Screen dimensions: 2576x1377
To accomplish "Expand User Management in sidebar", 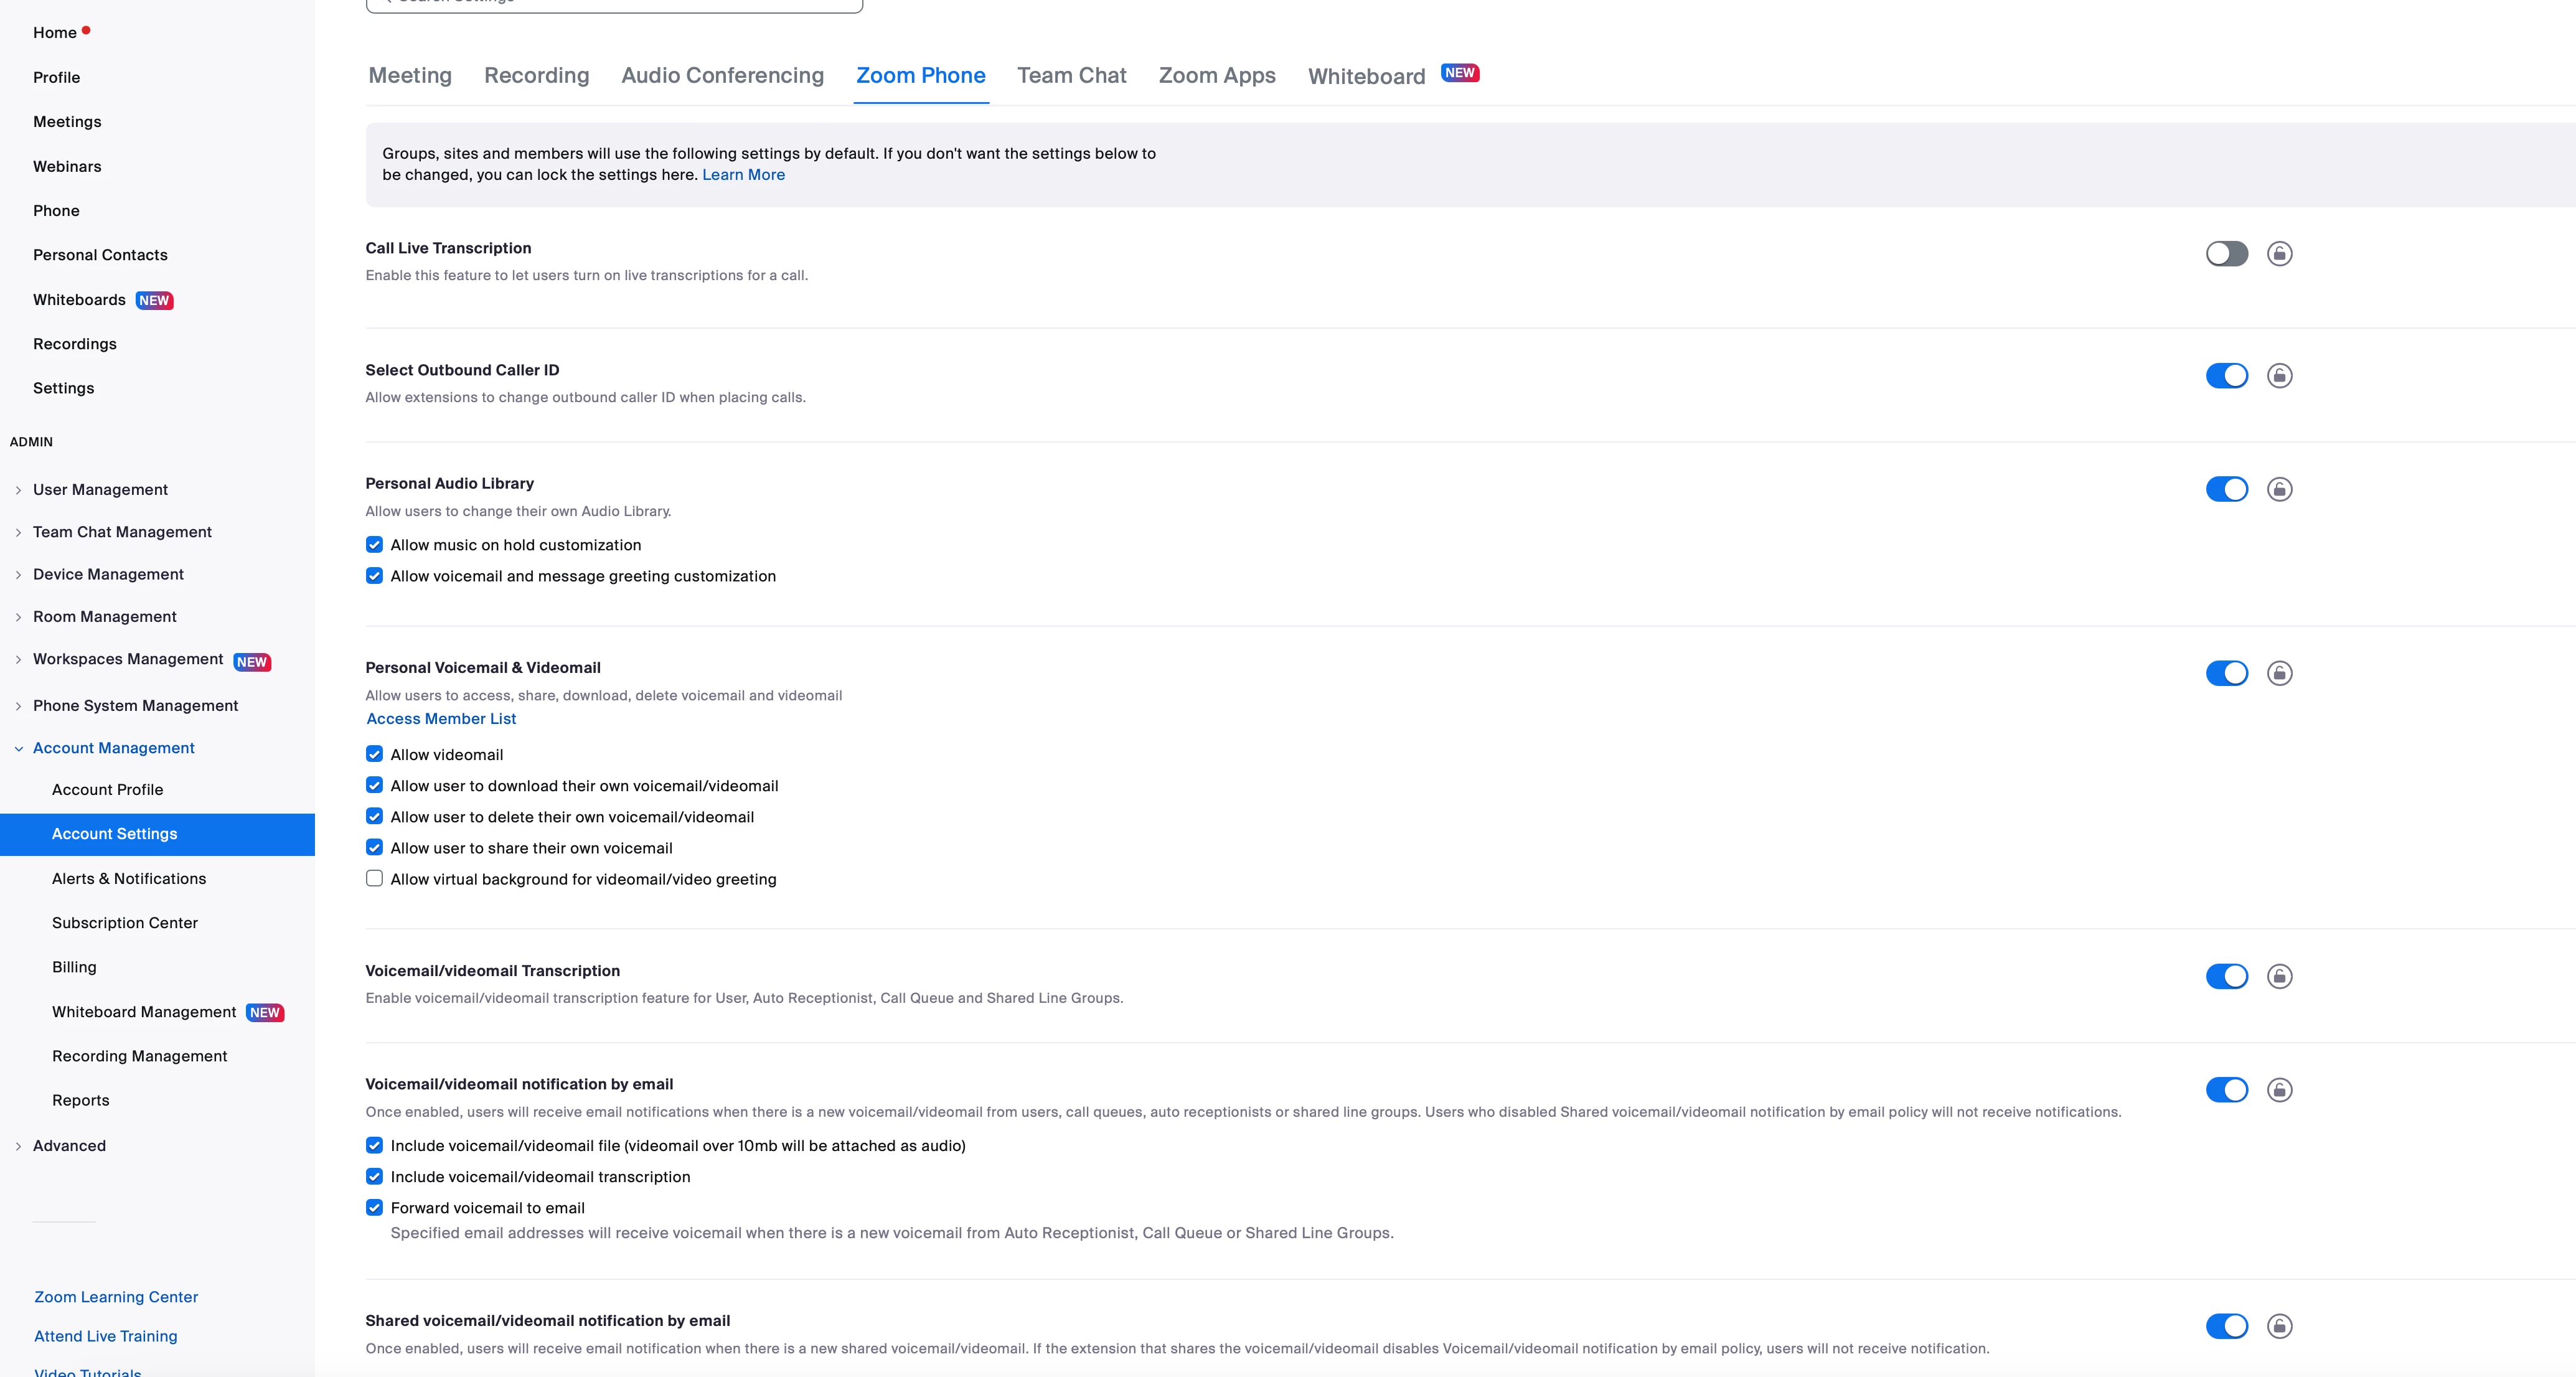I will [100, 490].
